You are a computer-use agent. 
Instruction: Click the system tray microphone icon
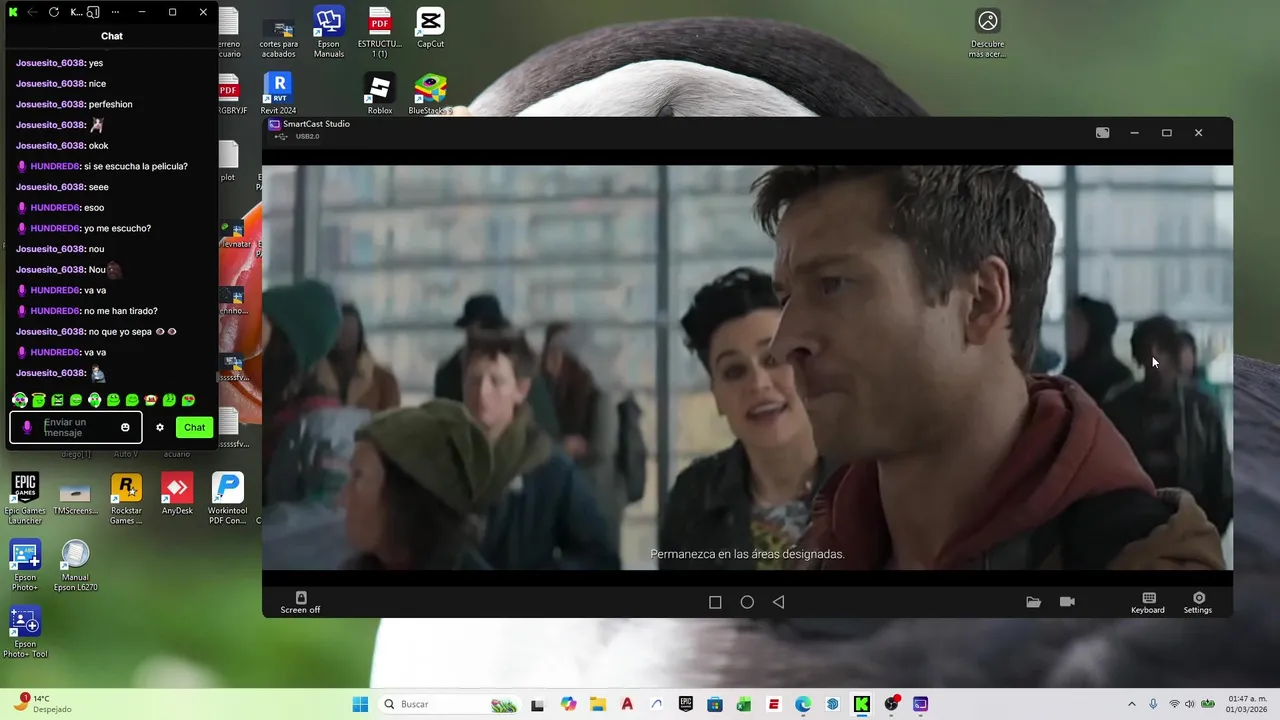click(x=1153, y=704)
